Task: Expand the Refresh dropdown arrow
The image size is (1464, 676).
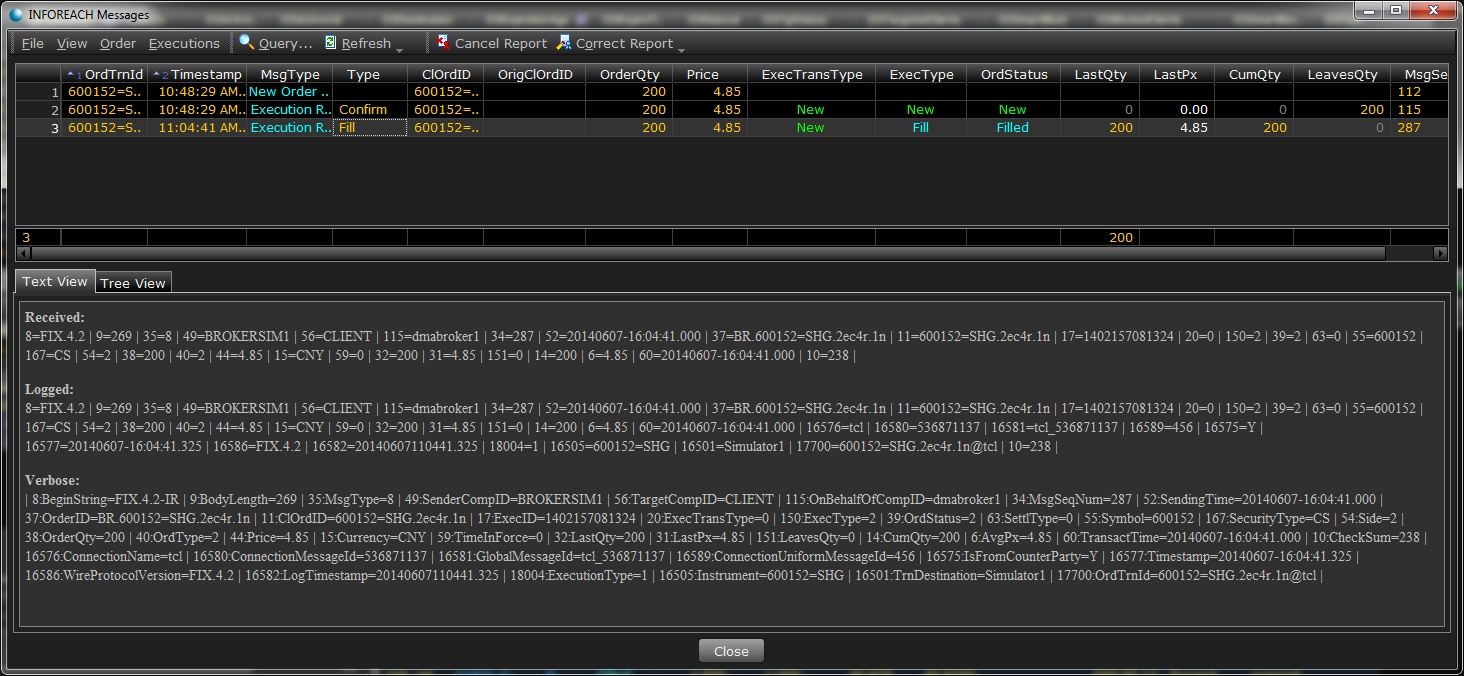Action: tap(400, 49)
